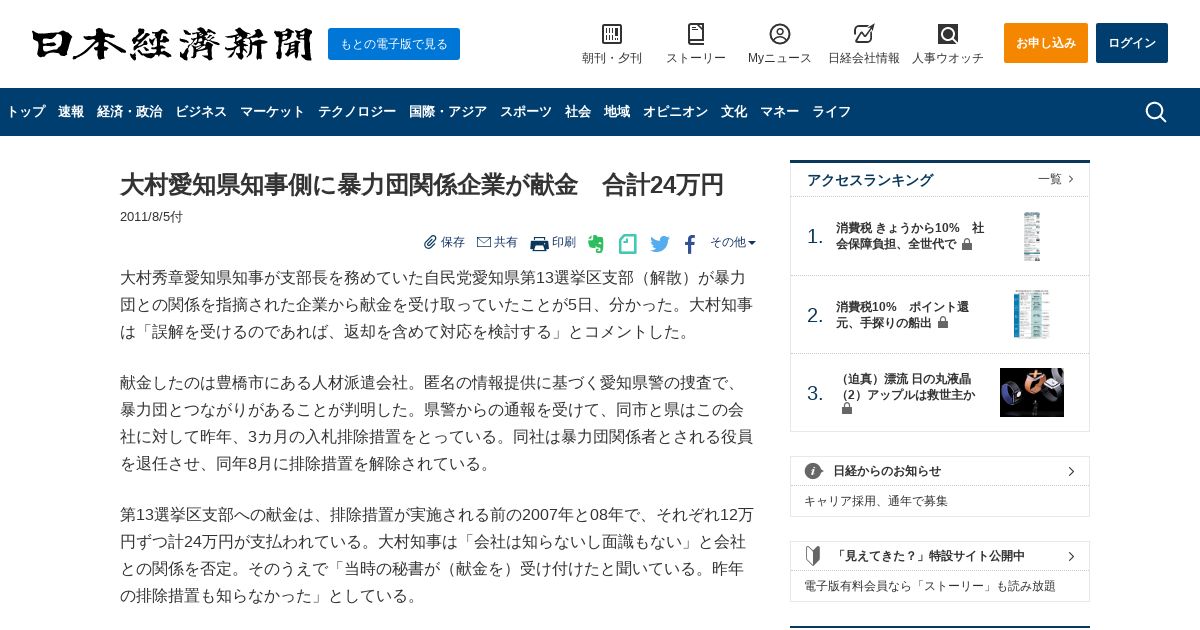Select 速報 in the navigation bar
Viewport: 1200px width, 630px height.
click(71, 112)
